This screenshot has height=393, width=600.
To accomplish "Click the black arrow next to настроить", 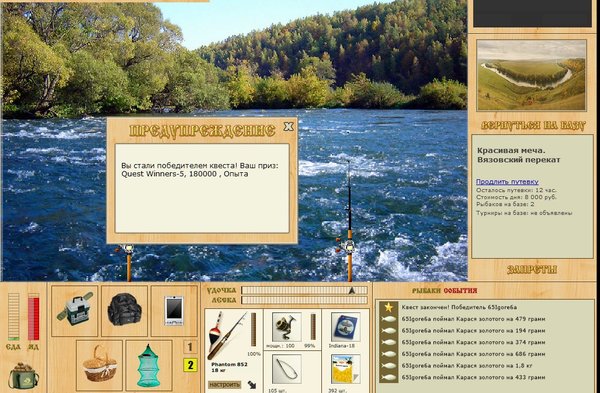I will (252, 385).
